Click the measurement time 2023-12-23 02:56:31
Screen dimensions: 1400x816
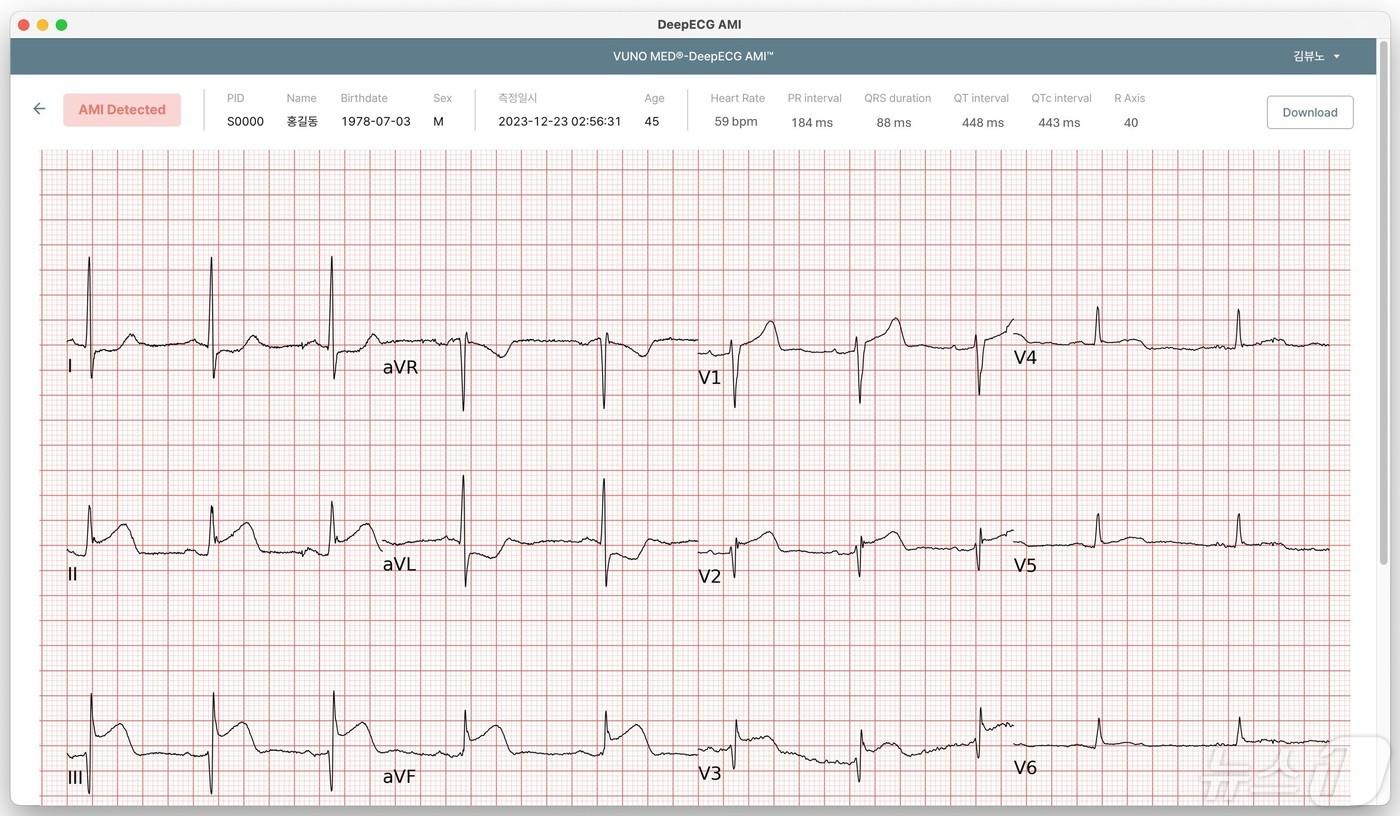[x=559, y=122]
